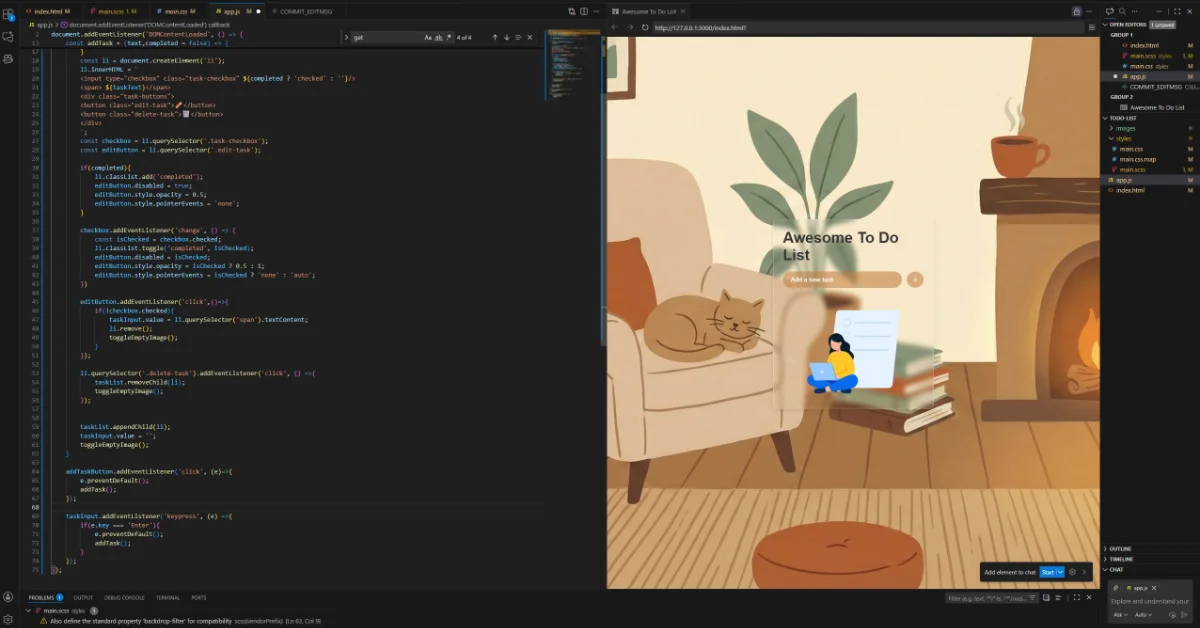Click the browser preview back arrow
The width and height of the screenshot is (1200, 628).
click(x=614, y=27)
